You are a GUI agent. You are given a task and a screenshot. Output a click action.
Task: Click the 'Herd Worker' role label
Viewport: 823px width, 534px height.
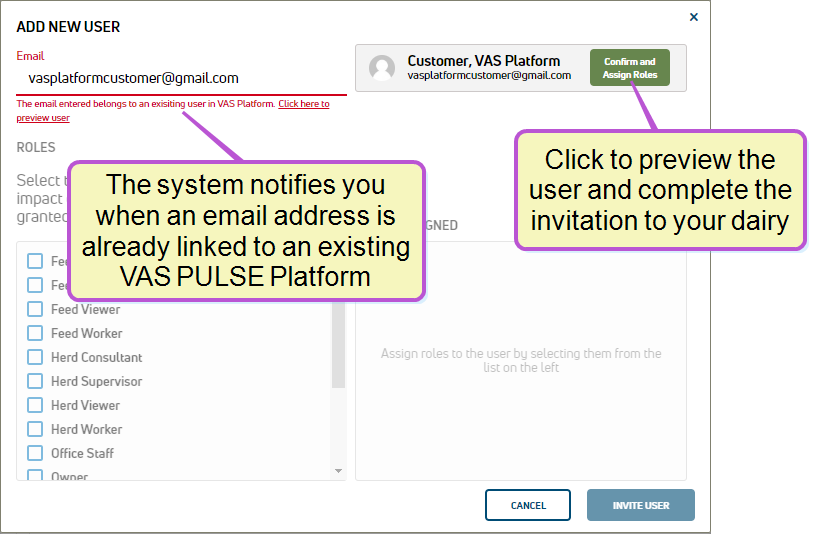tap(87, 429)
